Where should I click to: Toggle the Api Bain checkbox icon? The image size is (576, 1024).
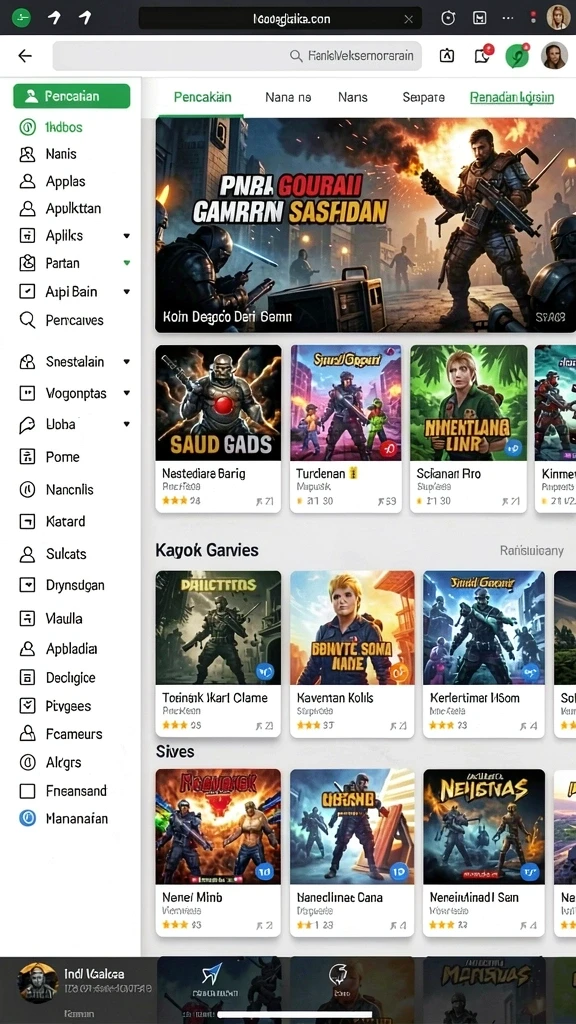tap(27, 291)
